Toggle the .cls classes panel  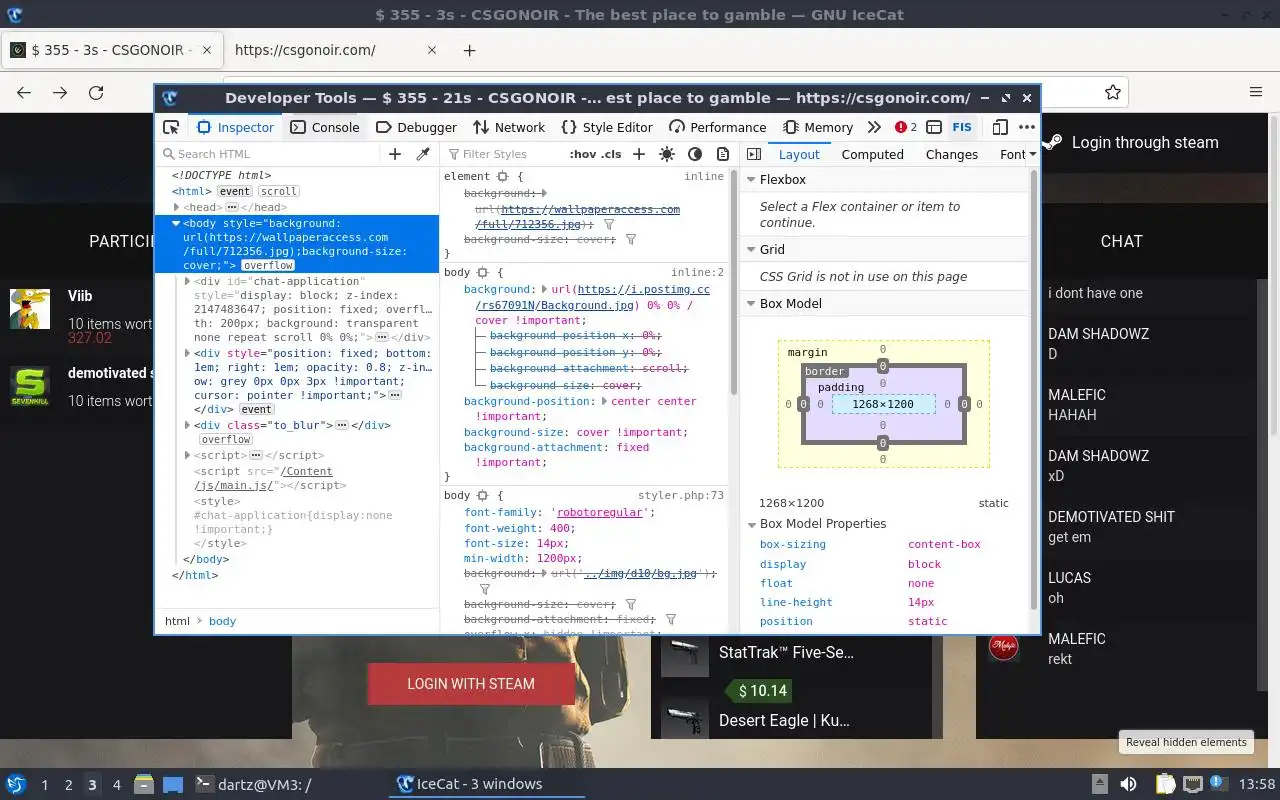(611, 154)
